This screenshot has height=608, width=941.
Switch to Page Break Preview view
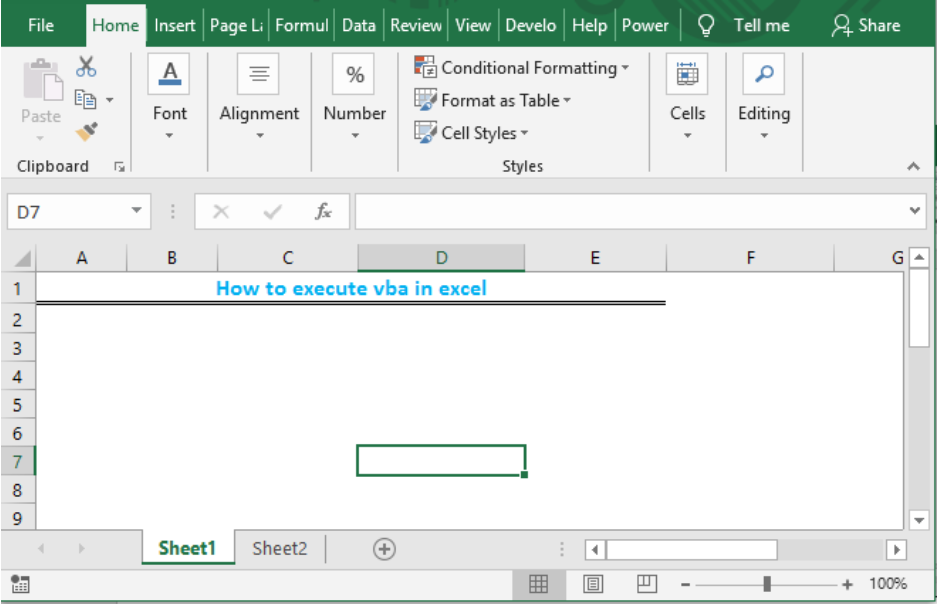(647, 584)
